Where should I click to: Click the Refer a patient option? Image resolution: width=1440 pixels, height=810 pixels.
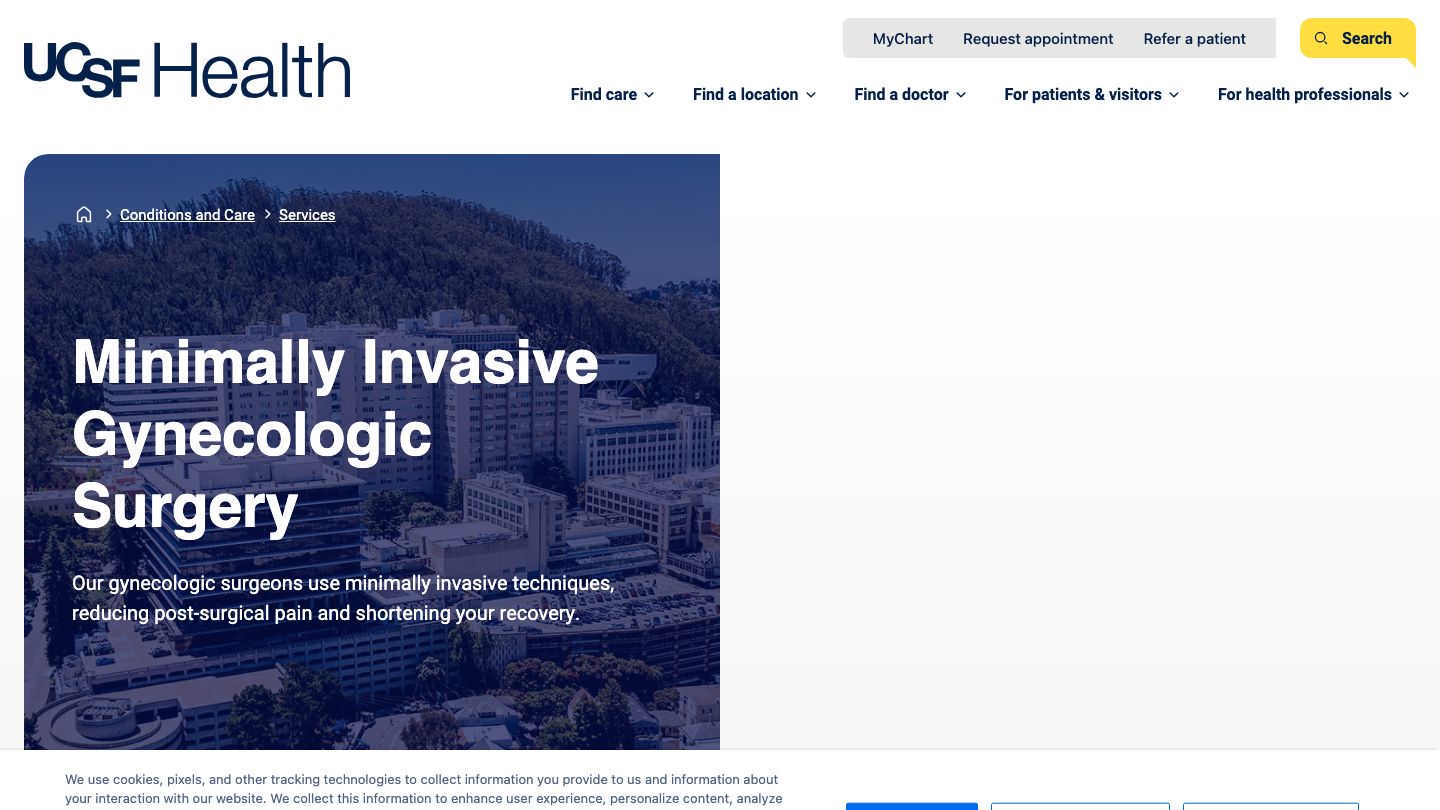tap(1194, 38)
